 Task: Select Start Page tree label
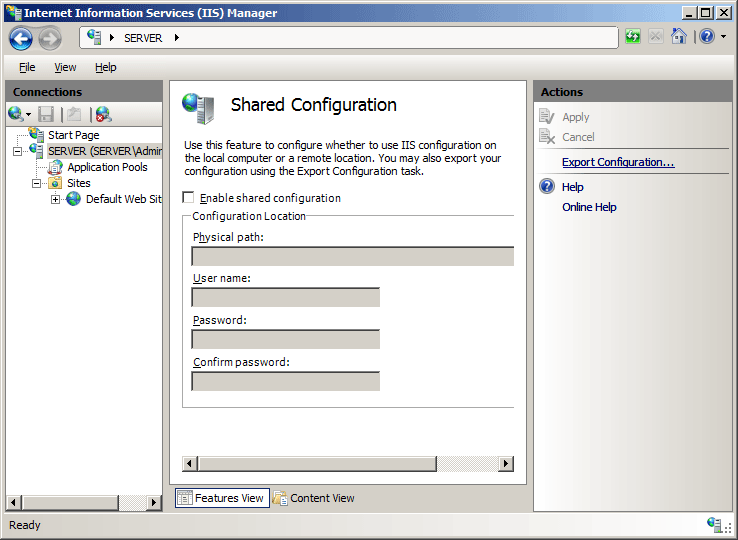[x=74, y=135]
